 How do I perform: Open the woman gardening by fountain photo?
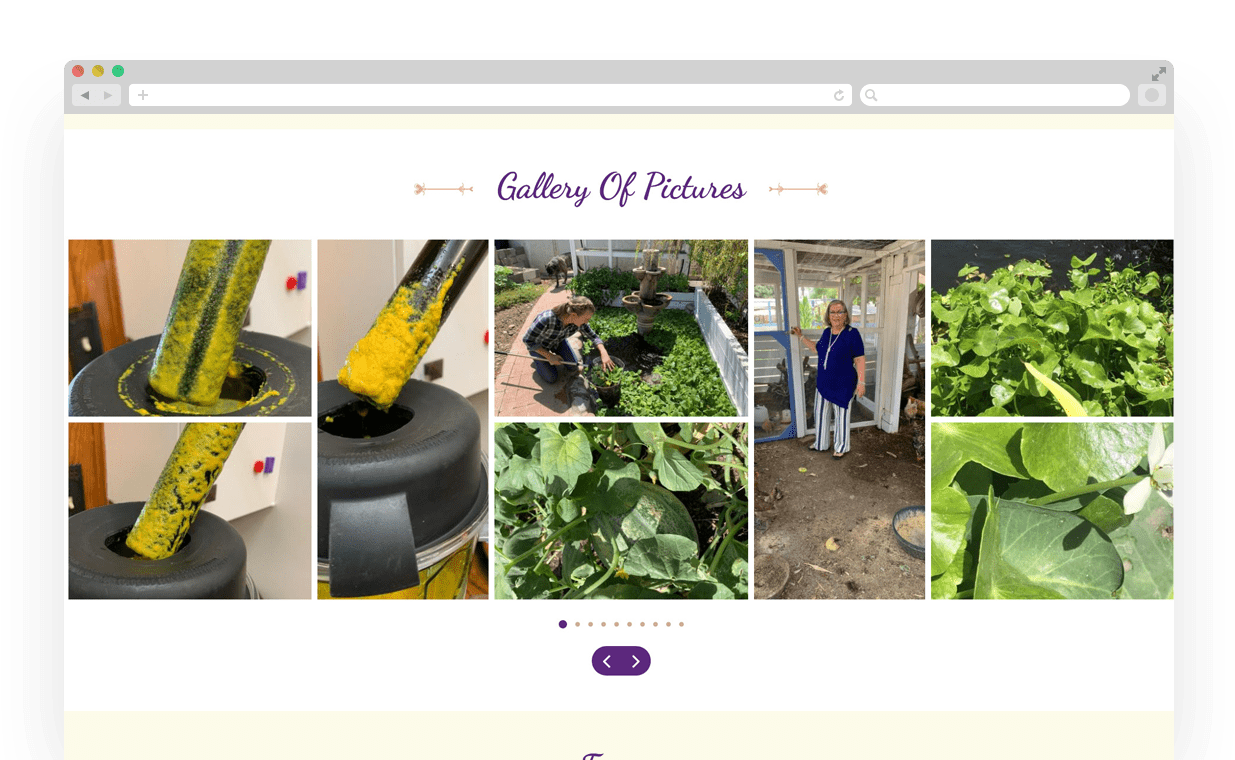(x=621, y=328)
